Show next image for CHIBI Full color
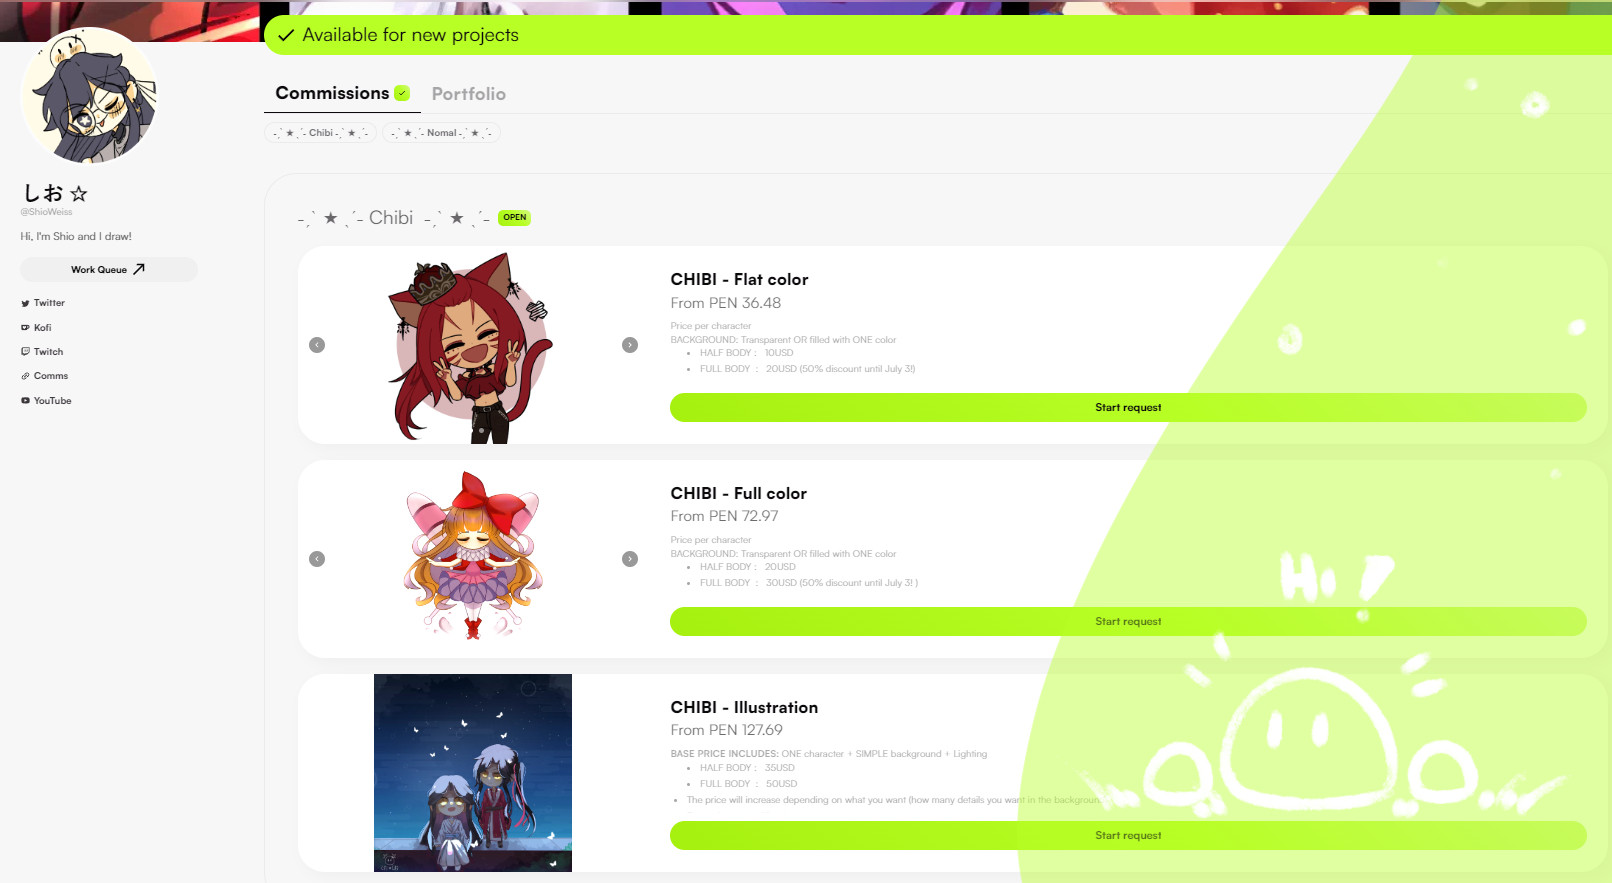This screenshot has height=883, width=1612. [x=630, y=559]
